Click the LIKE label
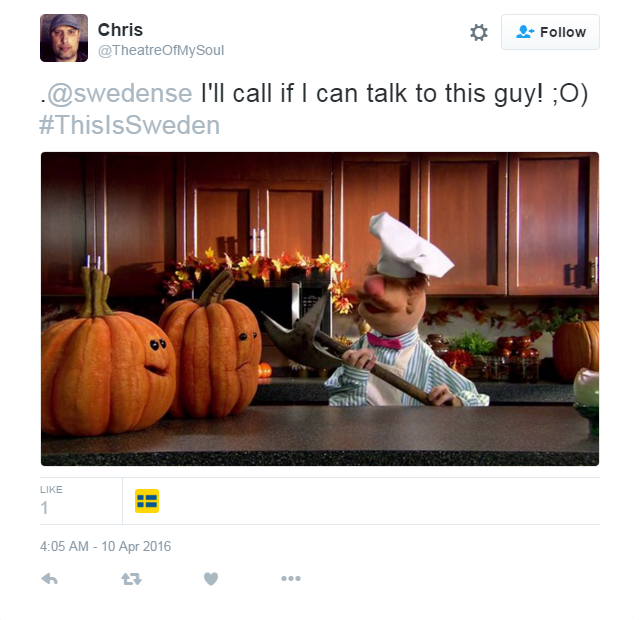The height and width of the screenshot is (620, 639). (51, 490)
